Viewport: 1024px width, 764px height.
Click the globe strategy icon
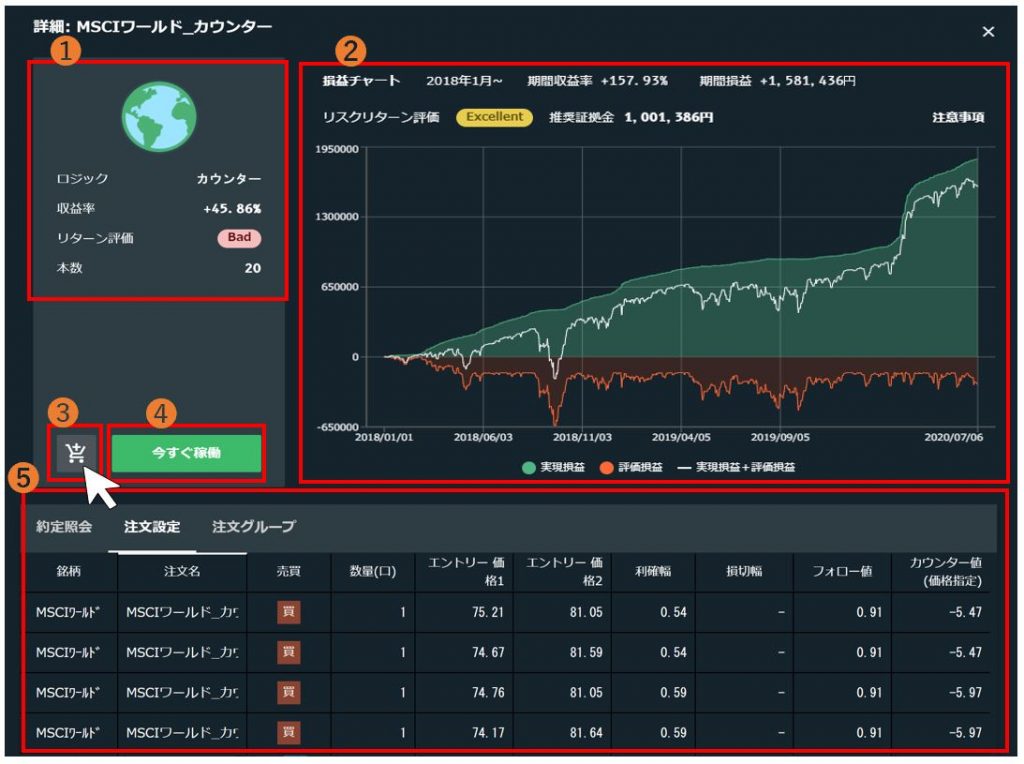[x=159, y=117]
